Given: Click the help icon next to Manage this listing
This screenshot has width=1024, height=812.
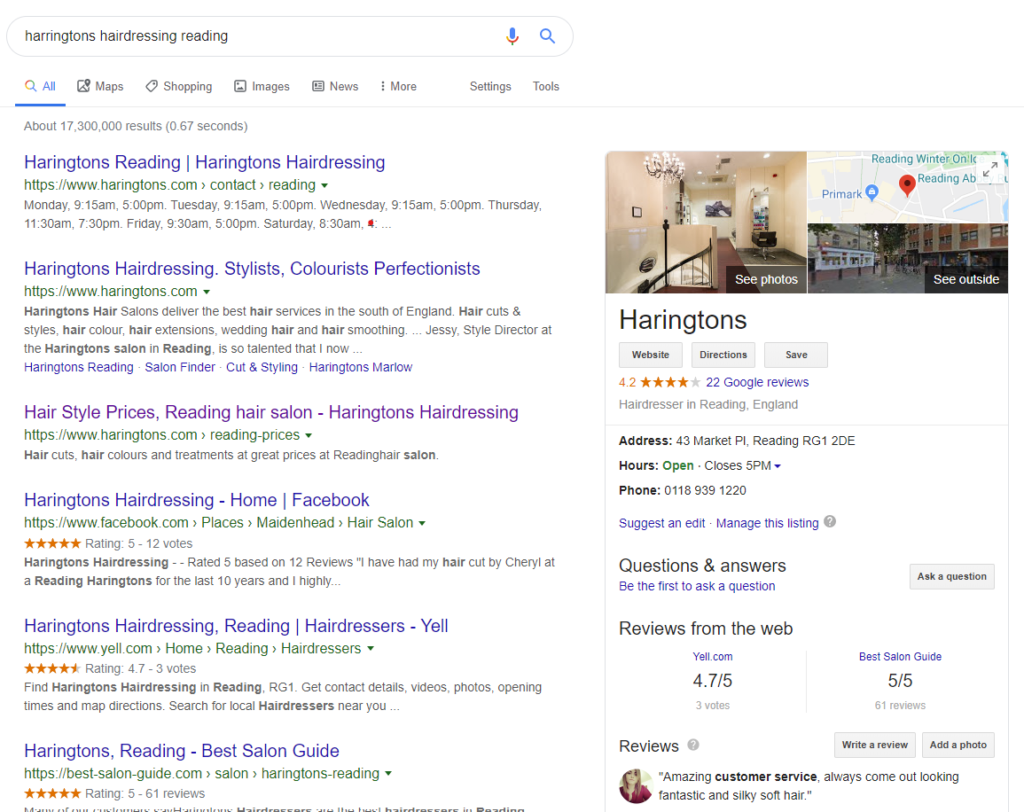Looking at the screenshot, I should click(830, 521).
